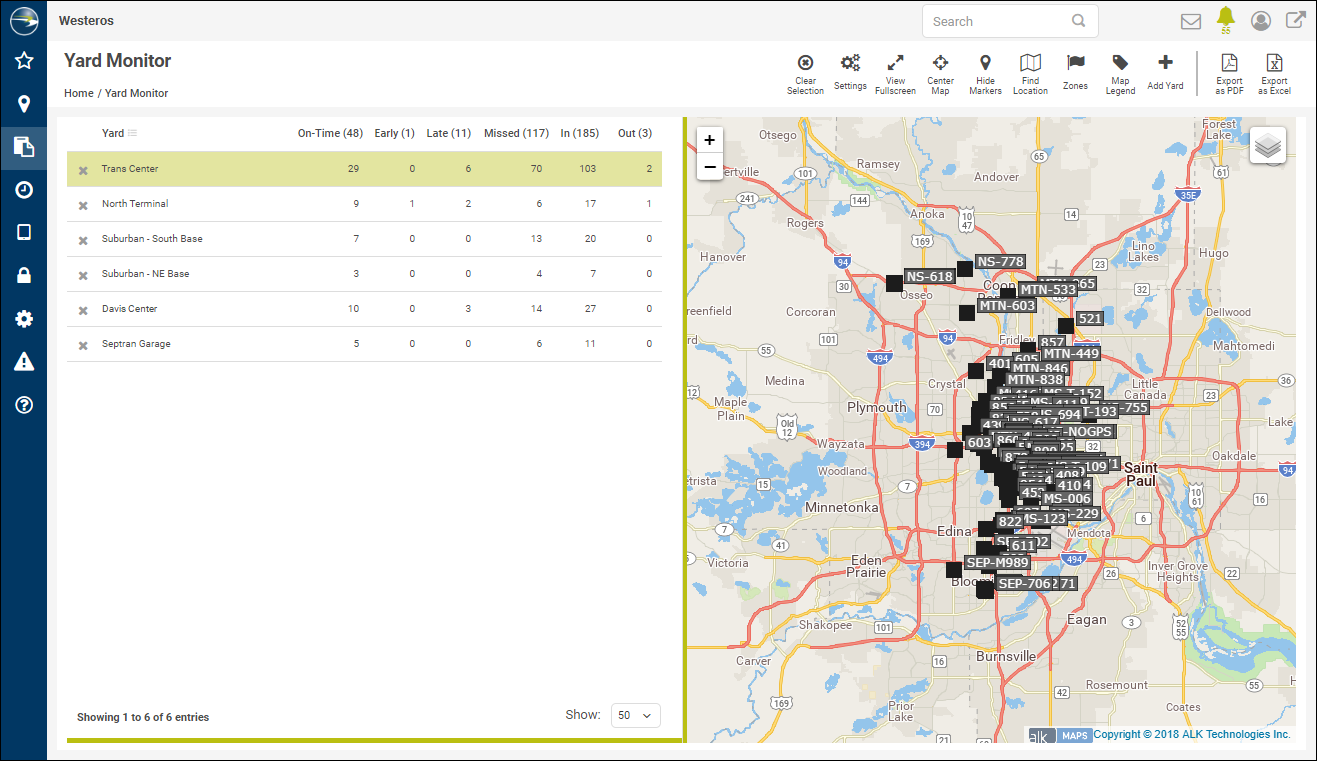Open map layers selector button
This screenshot has height=761, width=1317.
[x=1268, y=146]
